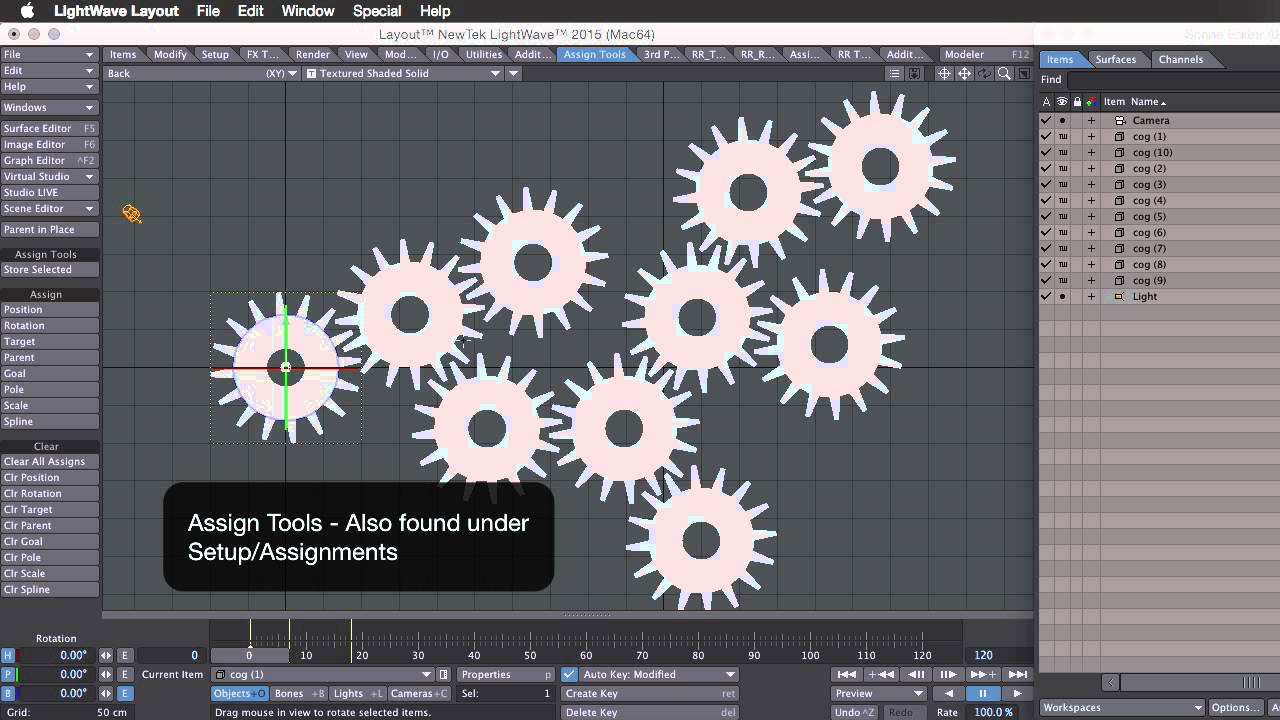Viewport: 1280px width, 720px height.
Task: Click Store Selected button
Action: pos(49,269)
